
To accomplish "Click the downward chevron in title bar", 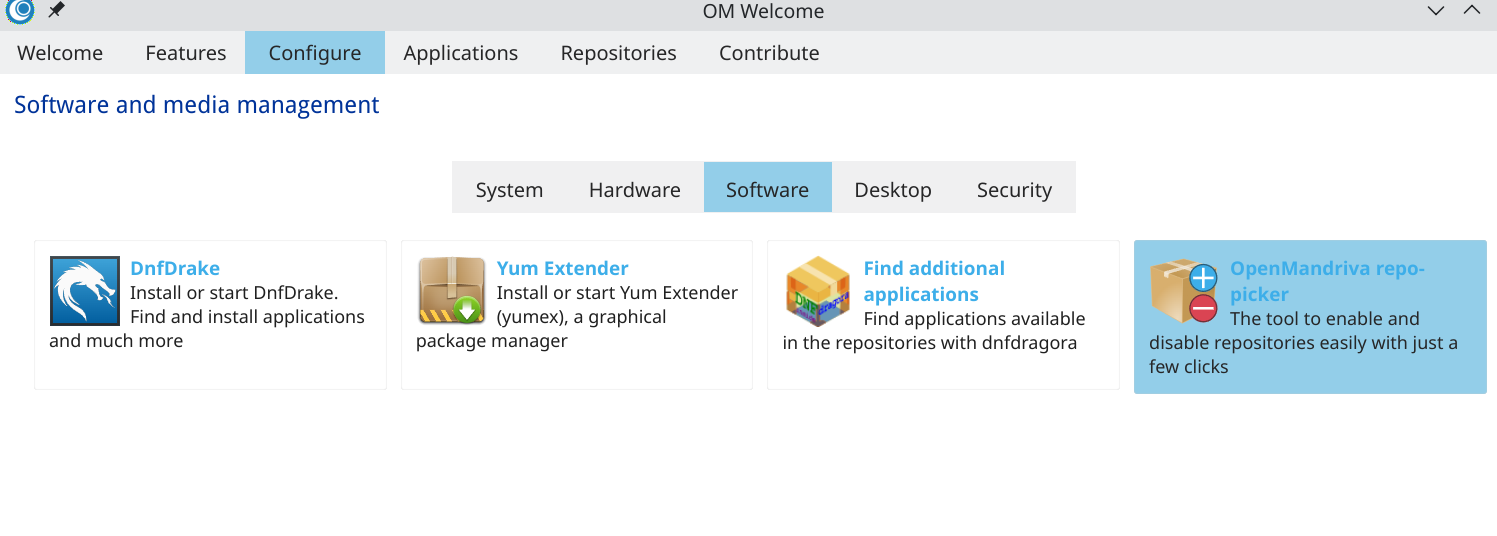I will point(1436,11).
